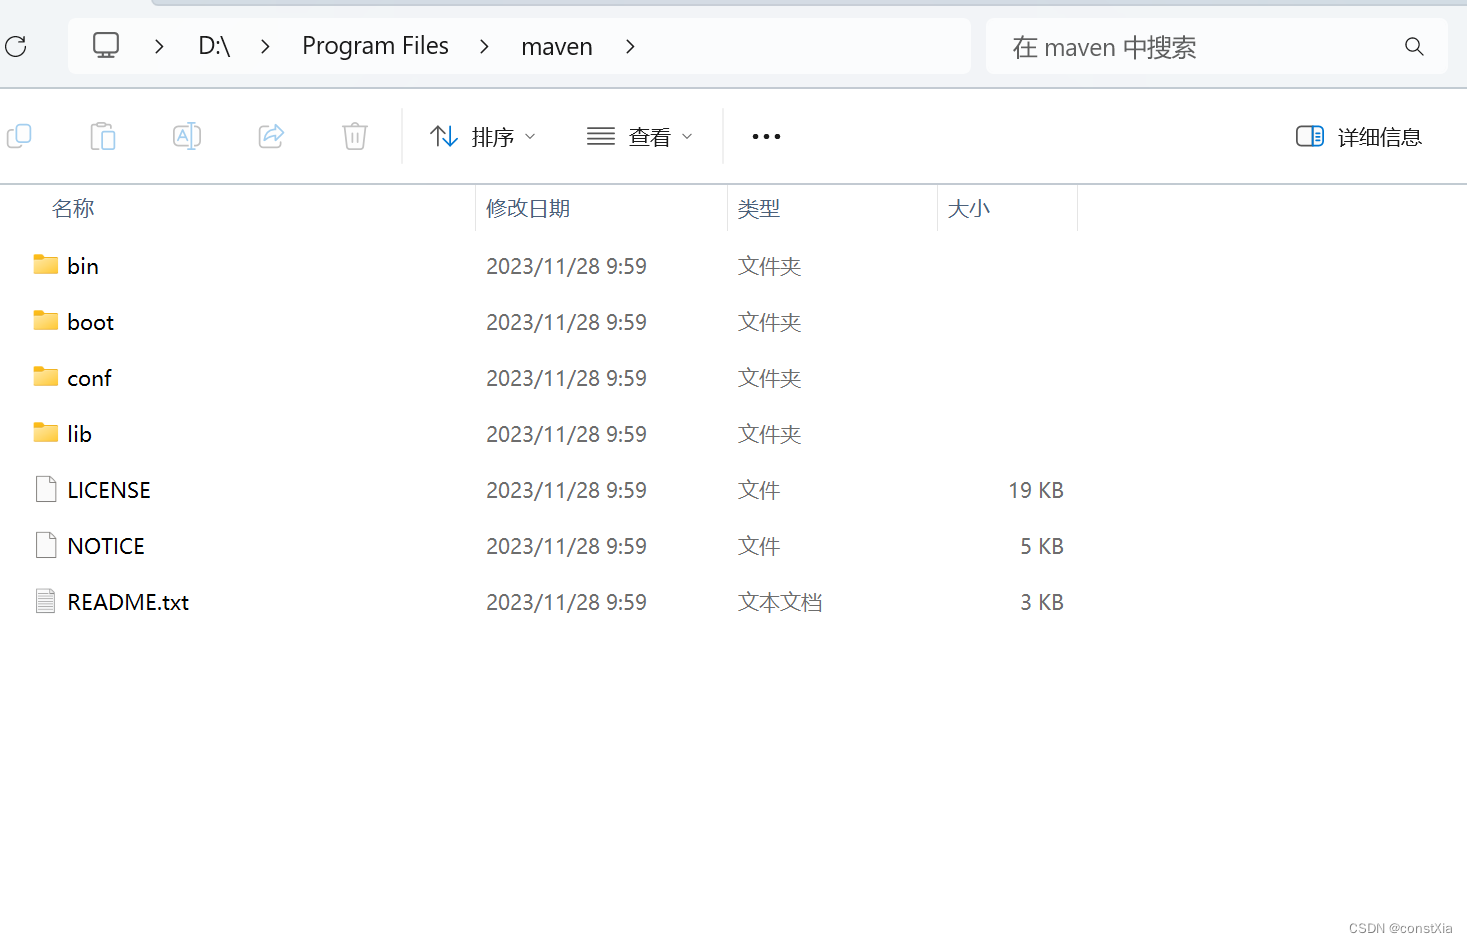Click the 19 KB size of LICENSE
The image size is (1467, 943).
coord(1036,490)
